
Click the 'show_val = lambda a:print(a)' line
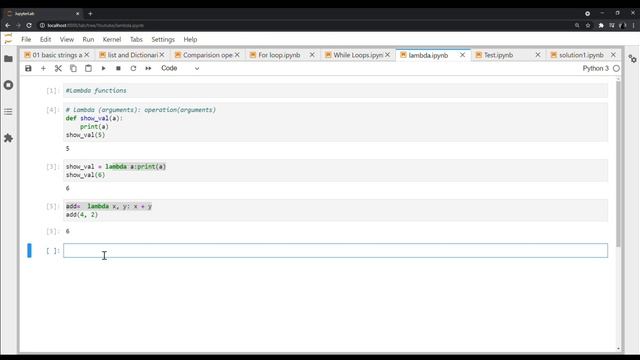pos(116,167)
